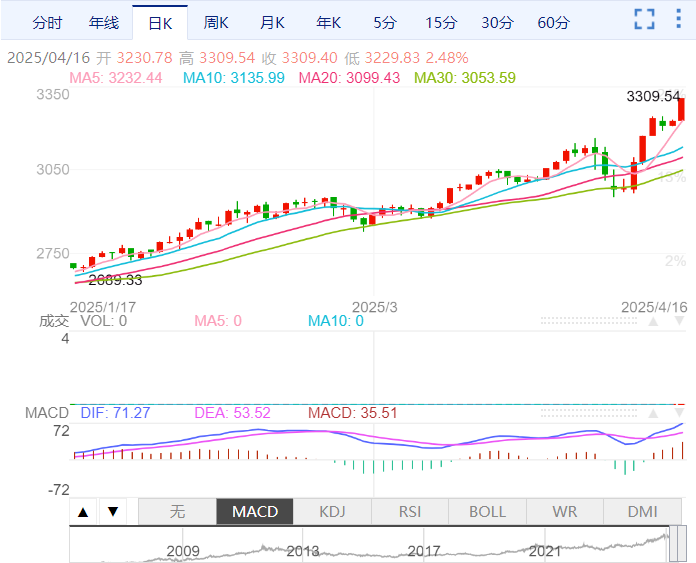Image resolution: width=696 pixels, height=563 pixels.
Task: Click the 2.48% change value
Action: (x=447, y=58)
